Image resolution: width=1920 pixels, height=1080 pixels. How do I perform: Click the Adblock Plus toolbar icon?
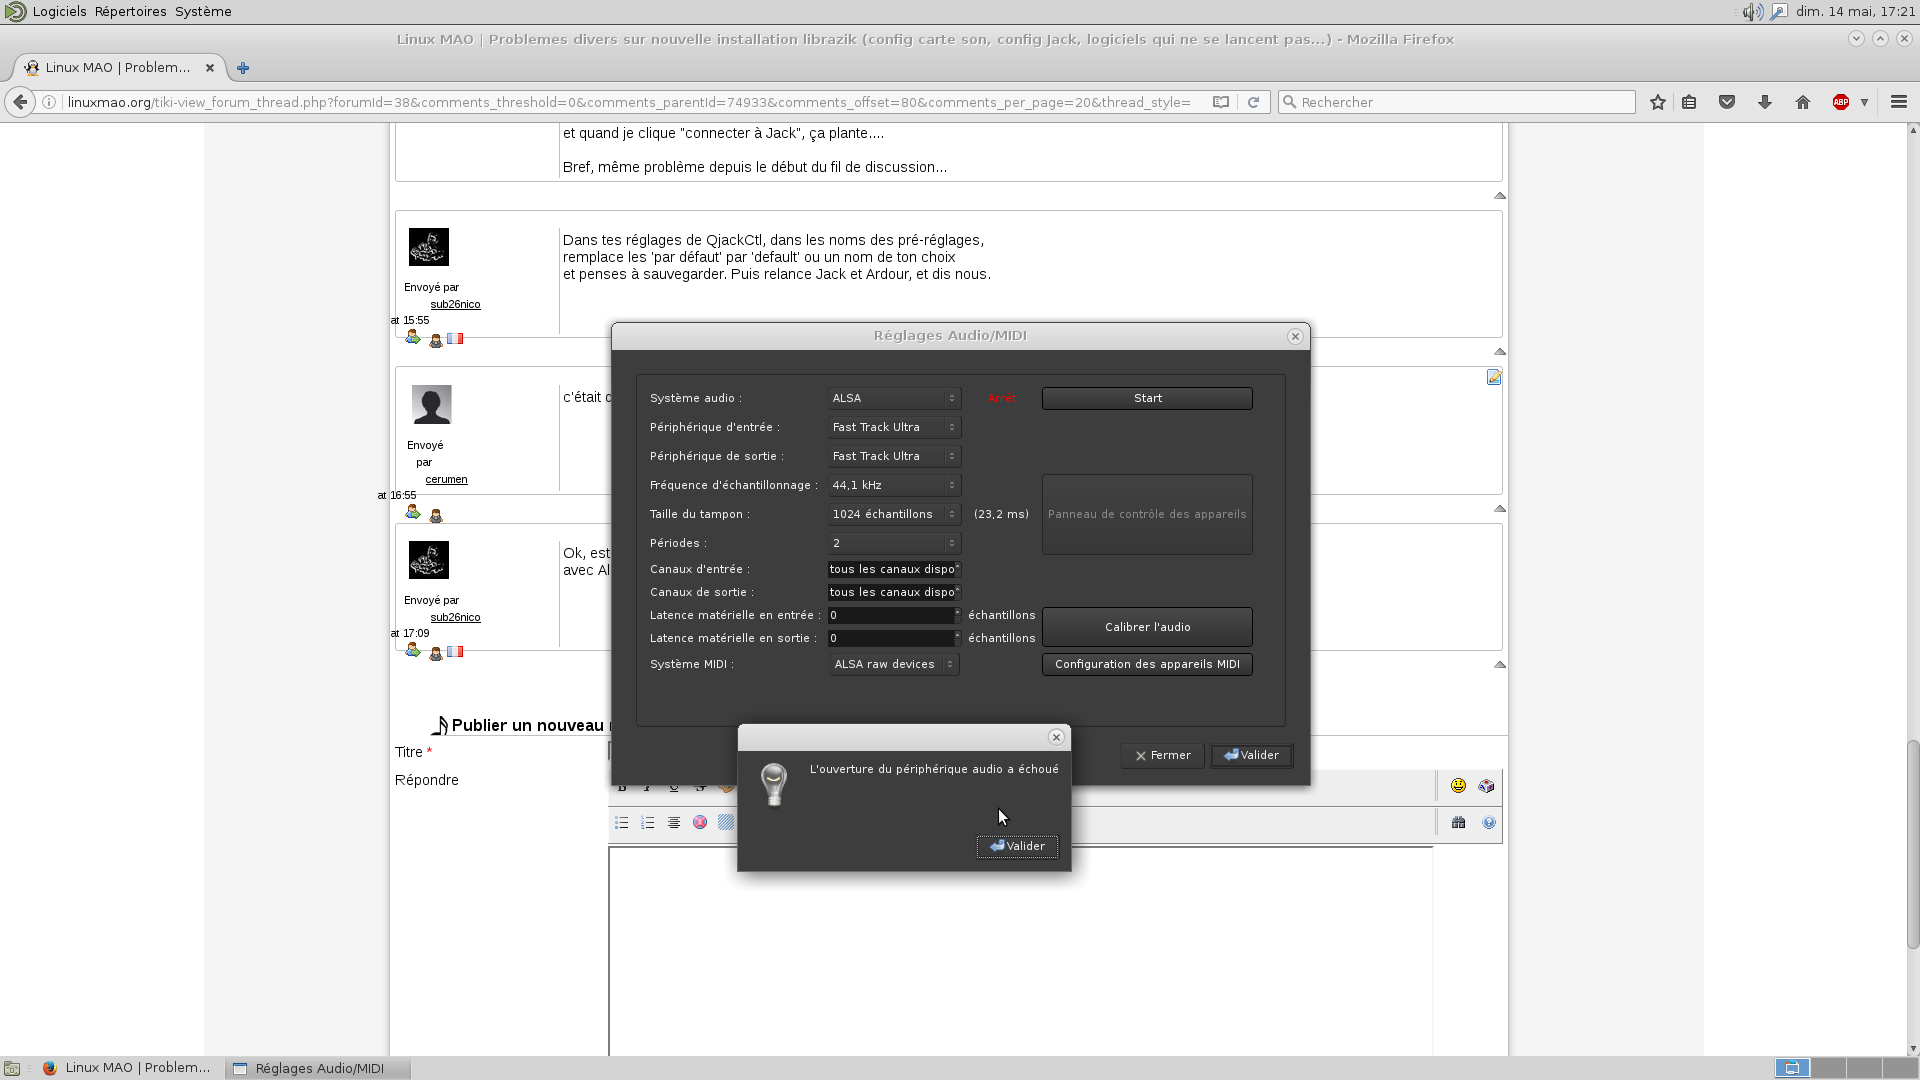click(1841, 102)
